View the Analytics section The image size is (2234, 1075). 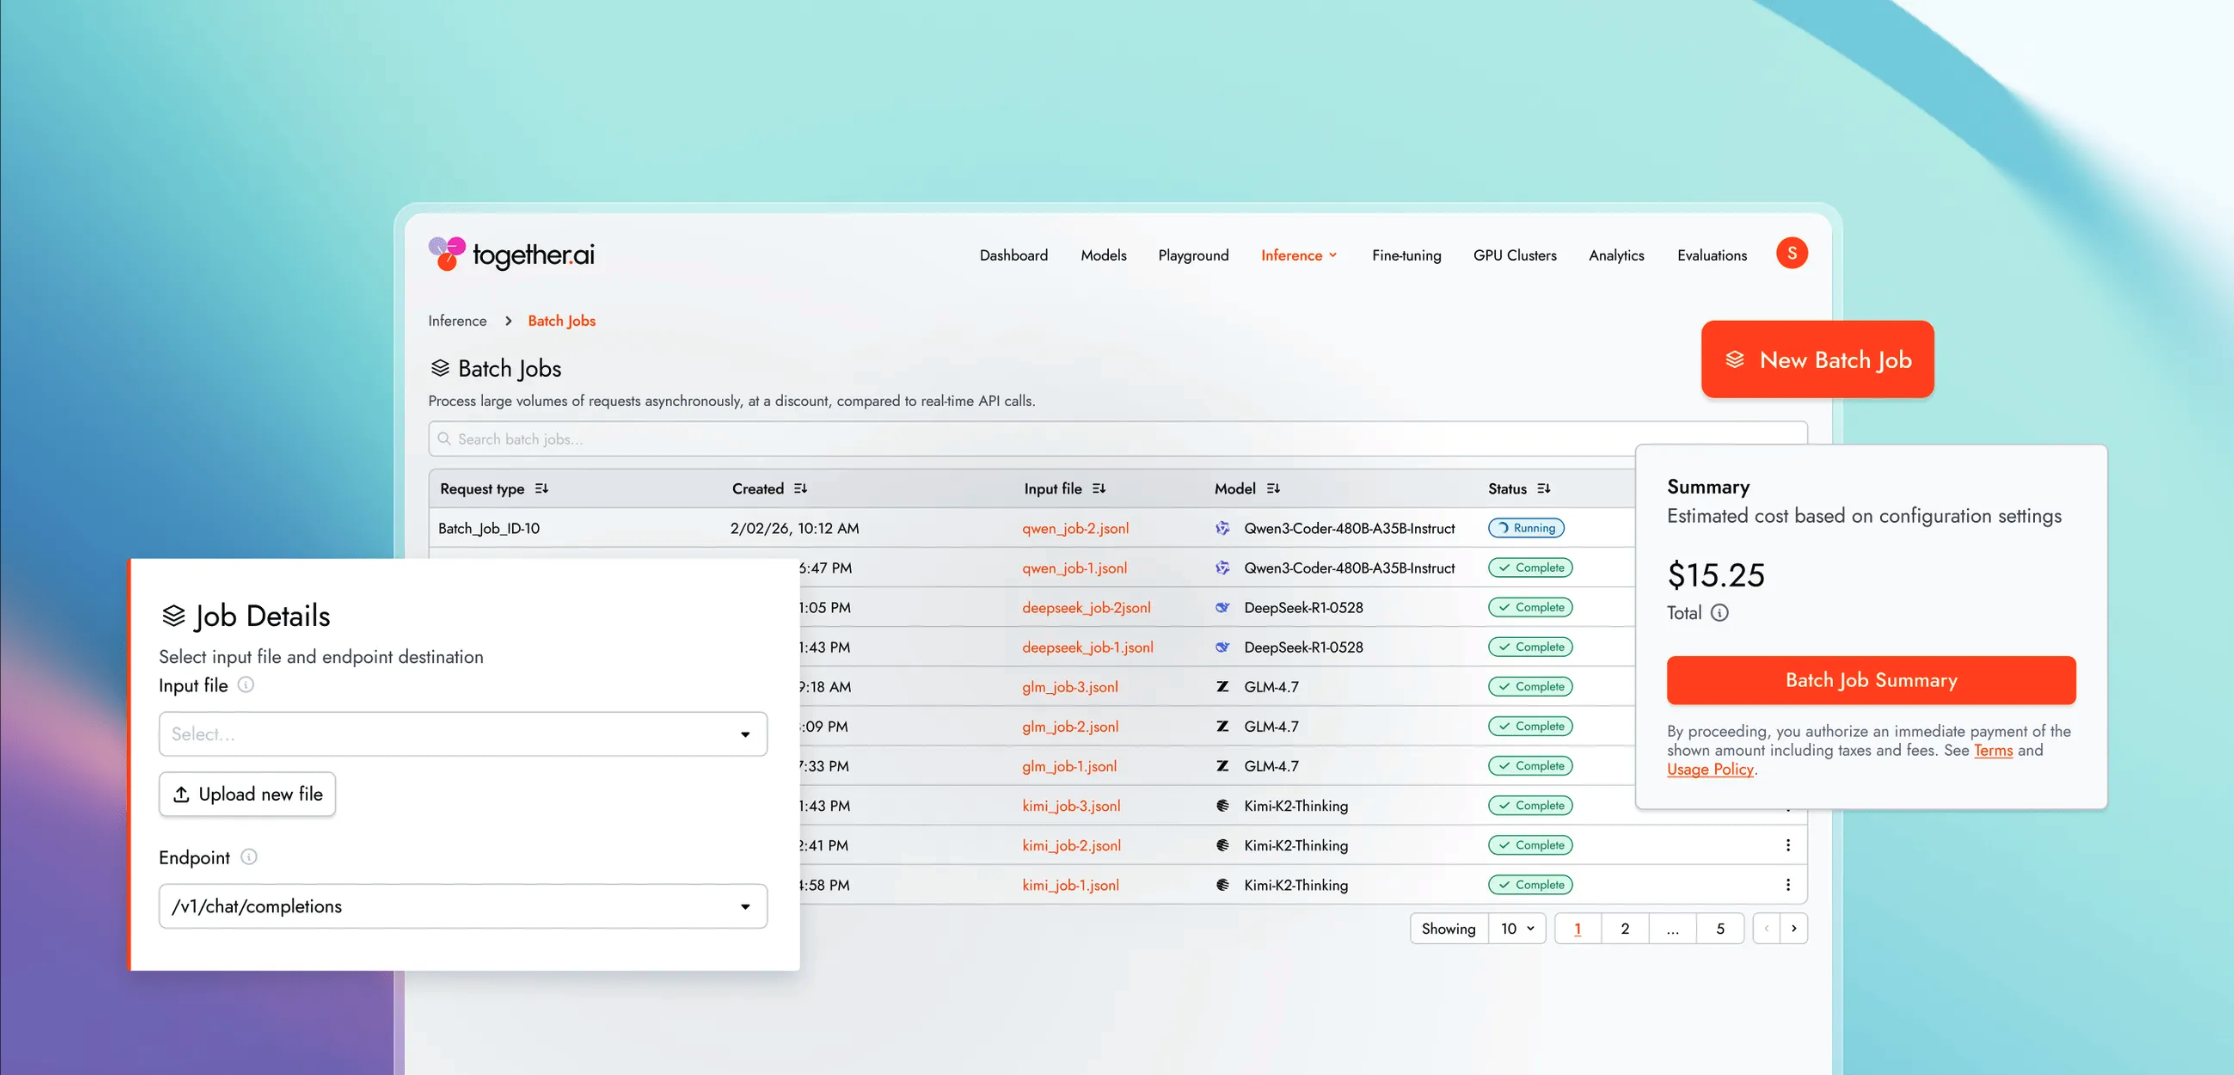[1616, 255]
